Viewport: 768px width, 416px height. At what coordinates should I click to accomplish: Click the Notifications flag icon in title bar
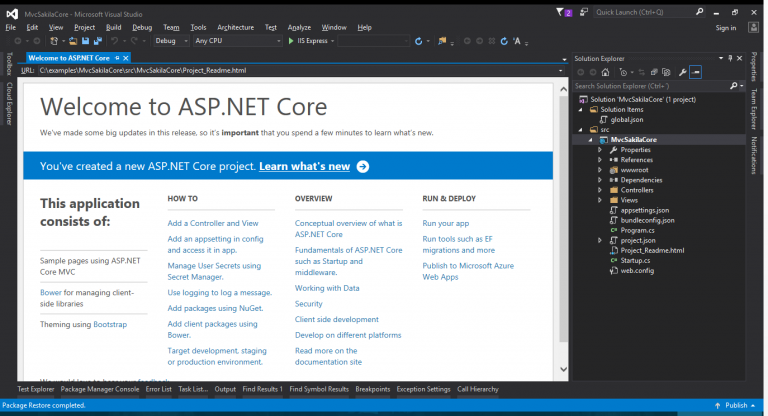[559, 12]
